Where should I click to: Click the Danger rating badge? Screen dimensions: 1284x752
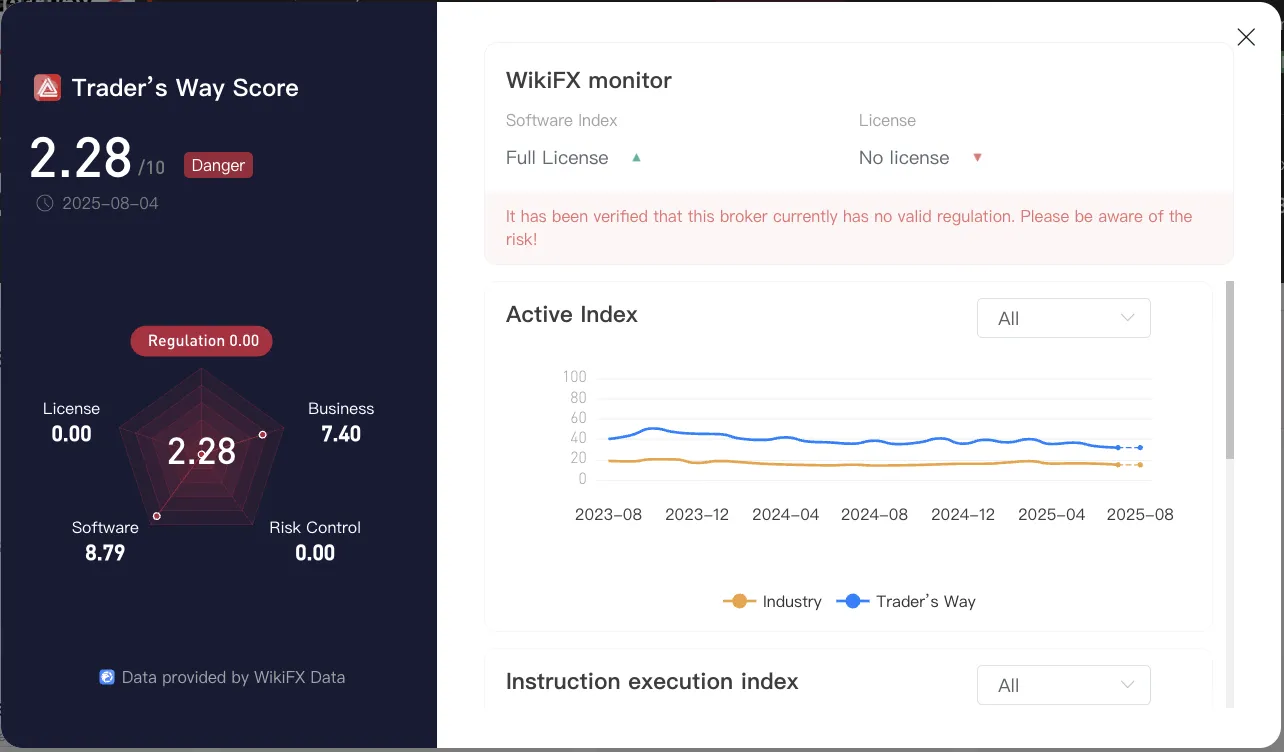click(x=218, y=165)
